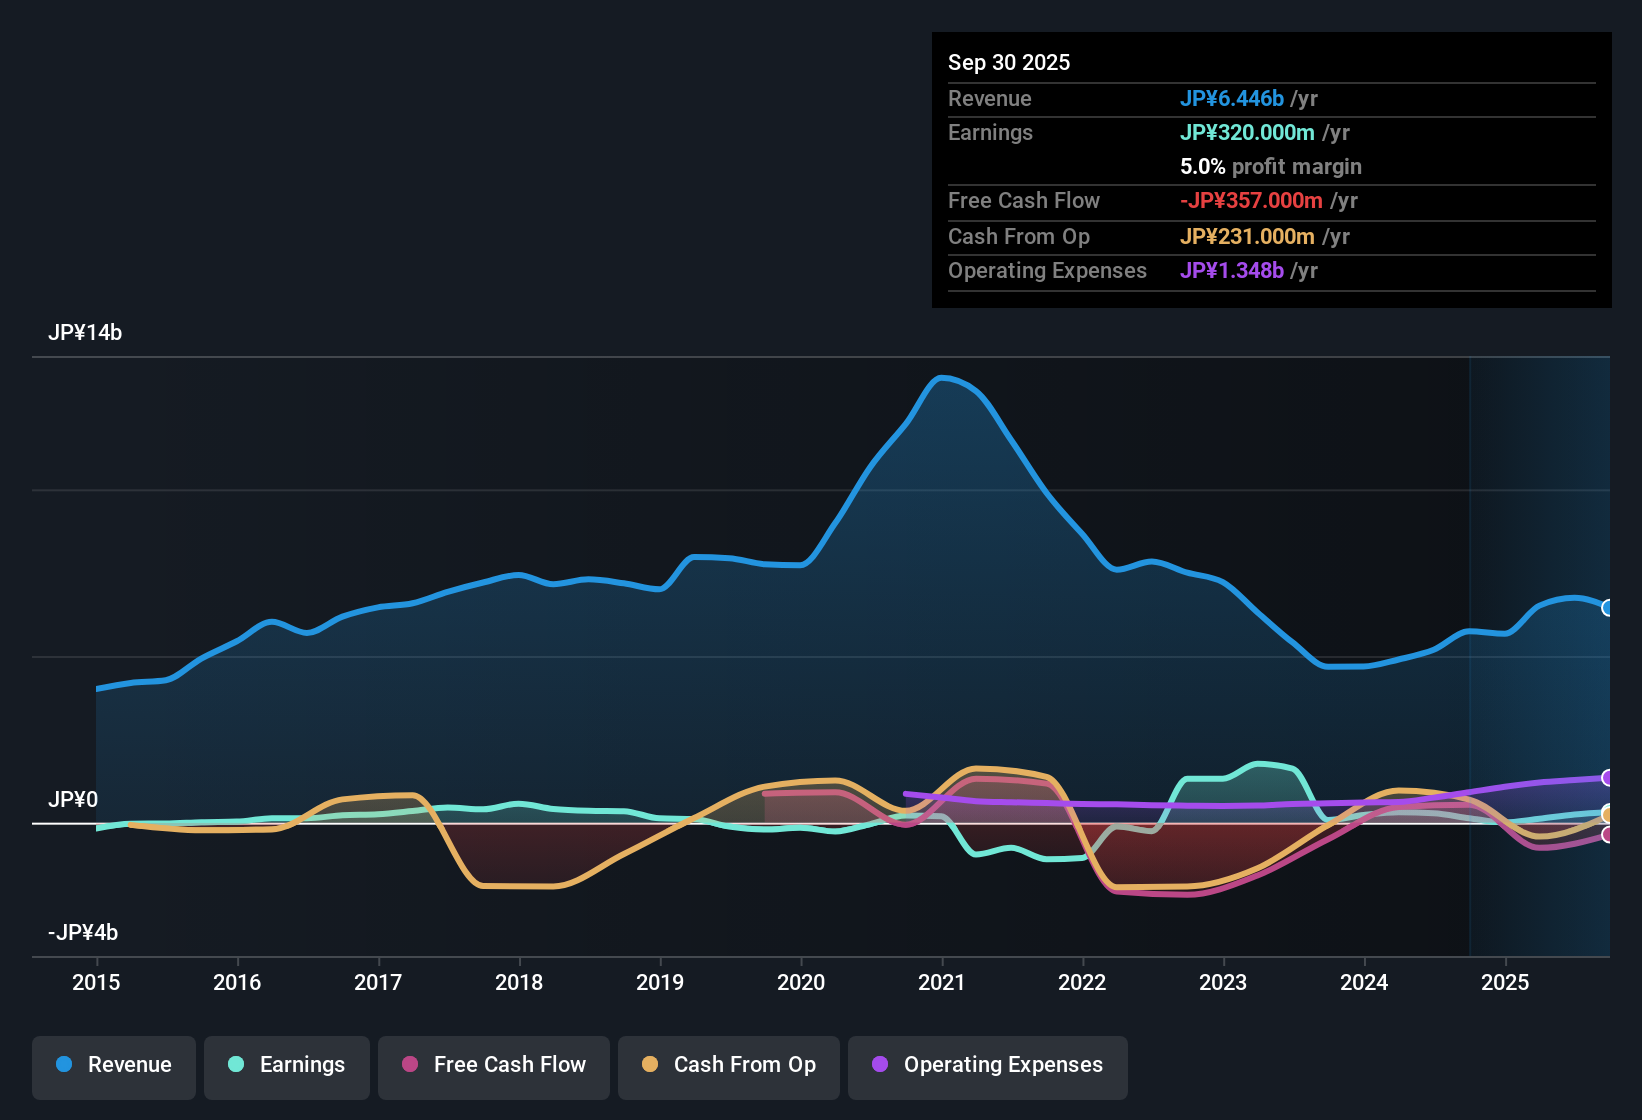1642x1120 pixels.
Task: Select the blue Revenue legend dot
Action: click(x=62, y=1065)
